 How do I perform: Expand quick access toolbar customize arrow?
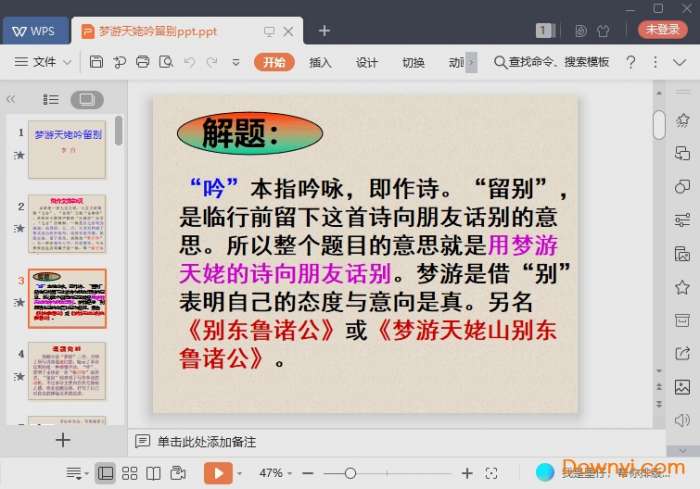pos(236,63)
